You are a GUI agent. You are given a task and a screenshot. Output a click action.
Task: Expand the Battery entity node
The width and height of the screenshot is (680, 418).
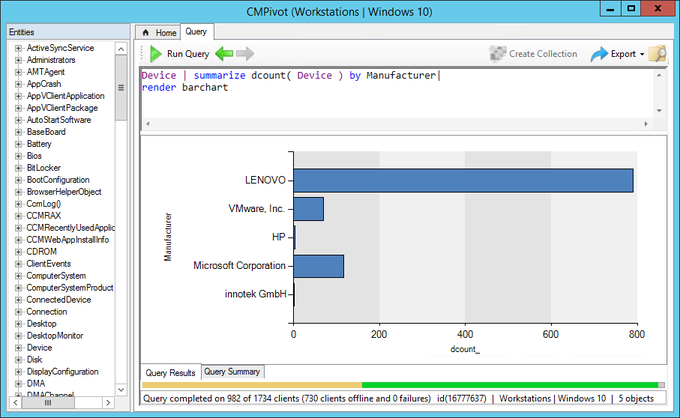click(18, 144)
